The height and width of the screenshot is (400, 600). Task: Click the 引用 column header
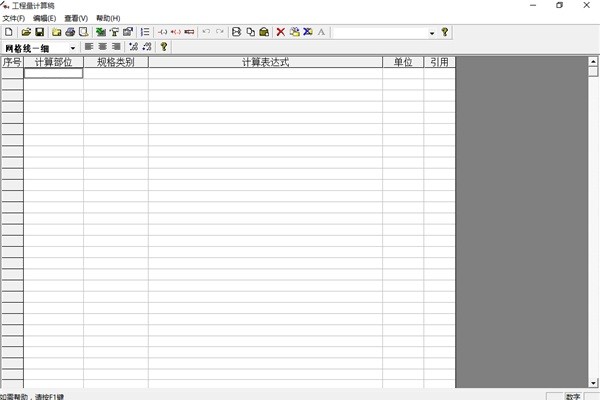(x=439, y=62)
